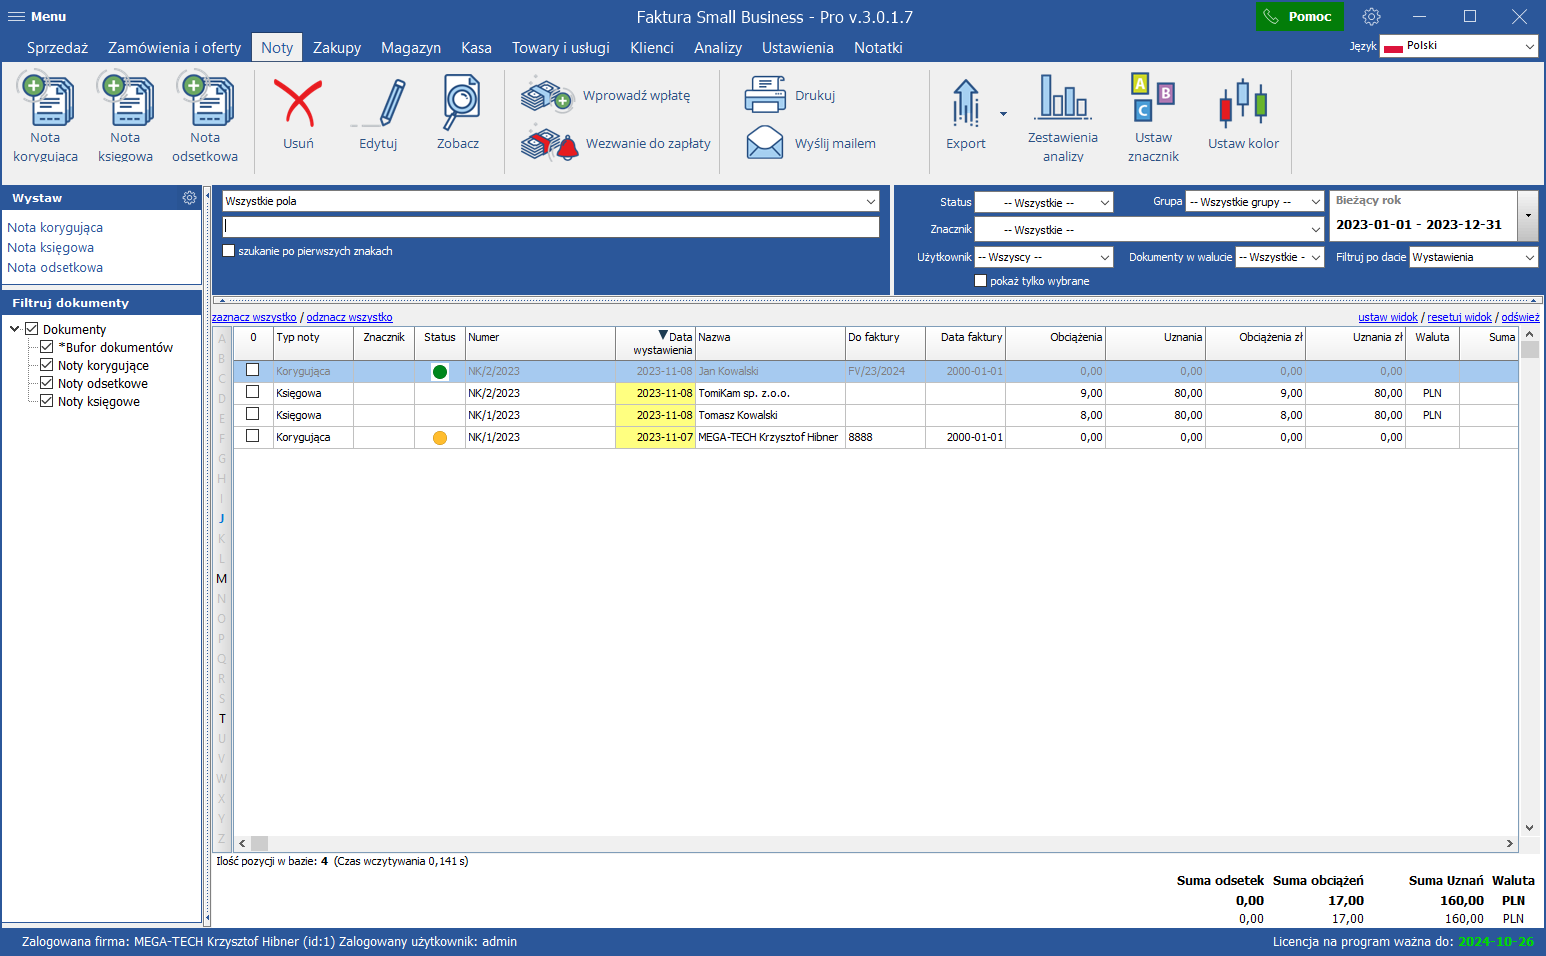Click into the search text field
This screenshot has height=956, width=1546.
(550, 227)
